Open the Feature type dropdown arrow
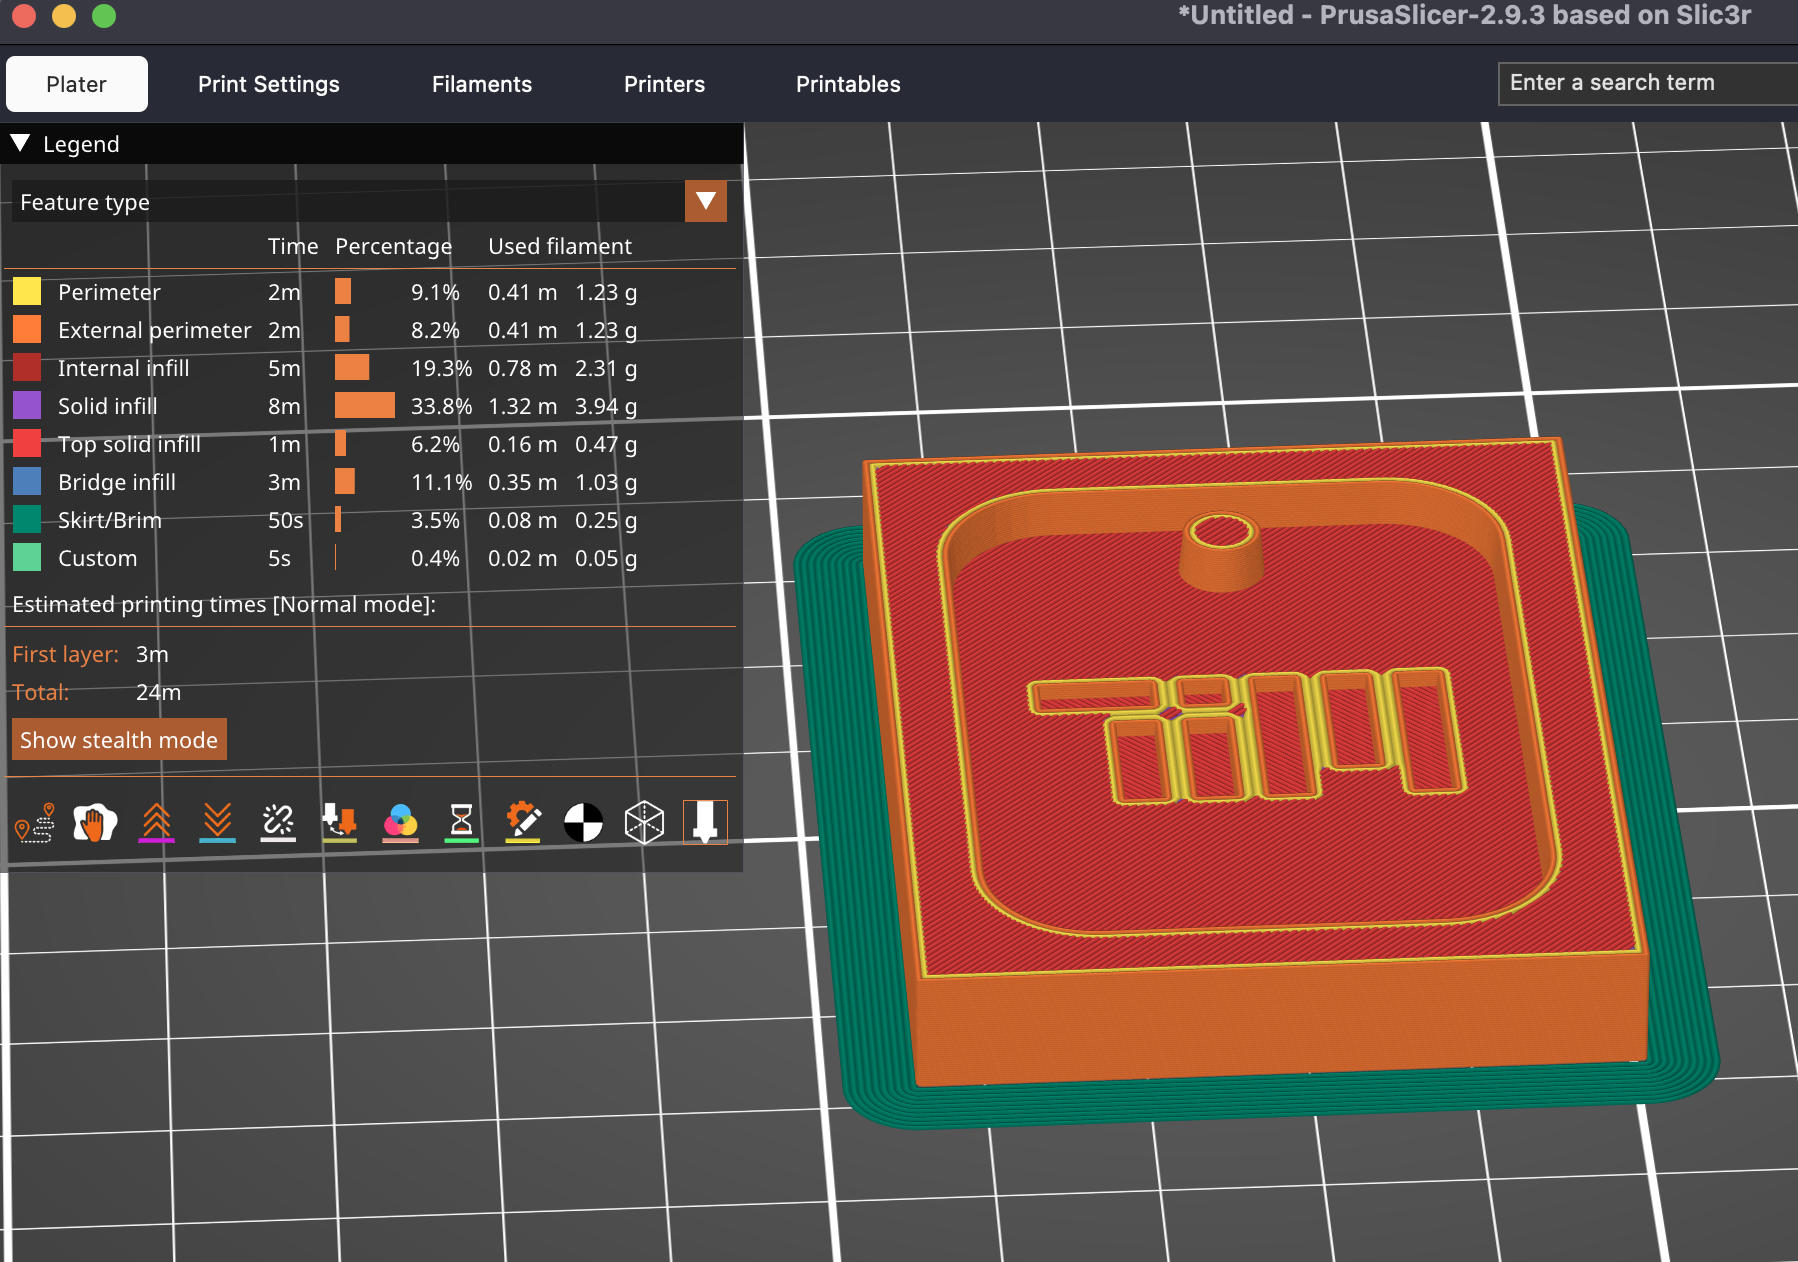The width and height of the screenshot is (1798, 1262). (705, 202)
